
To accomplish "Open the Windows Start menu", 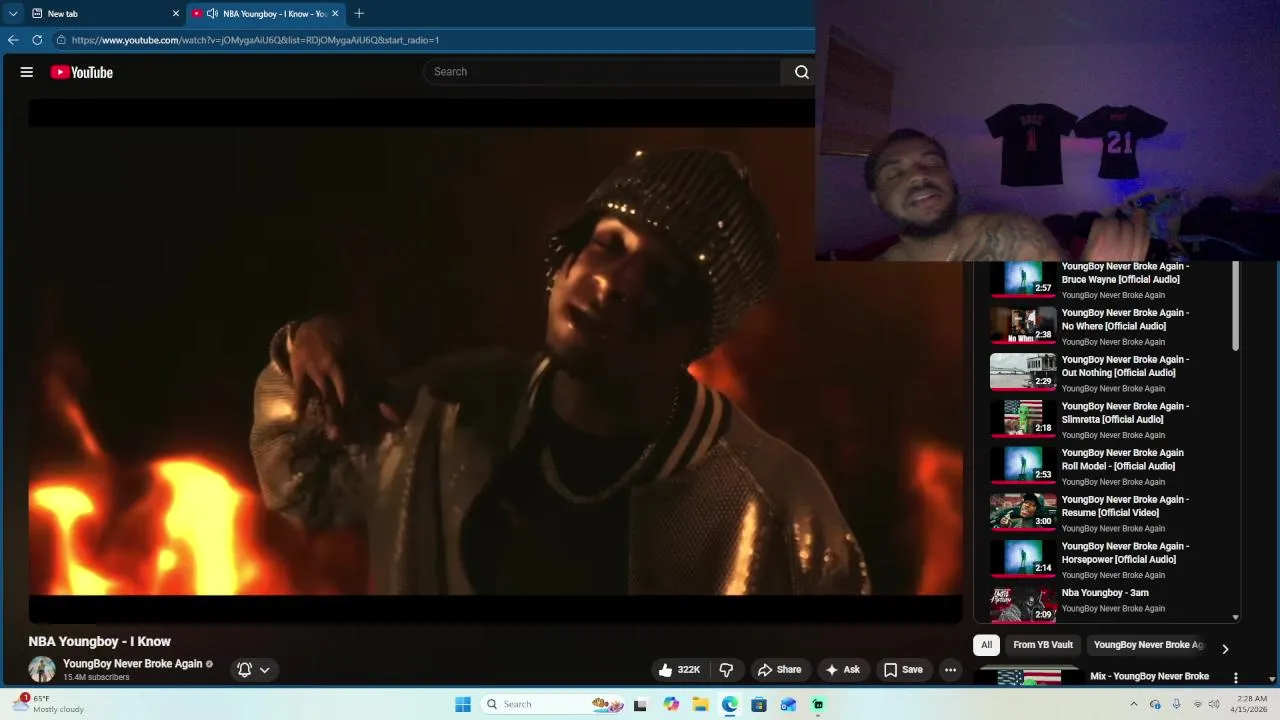I will (463, 704).
